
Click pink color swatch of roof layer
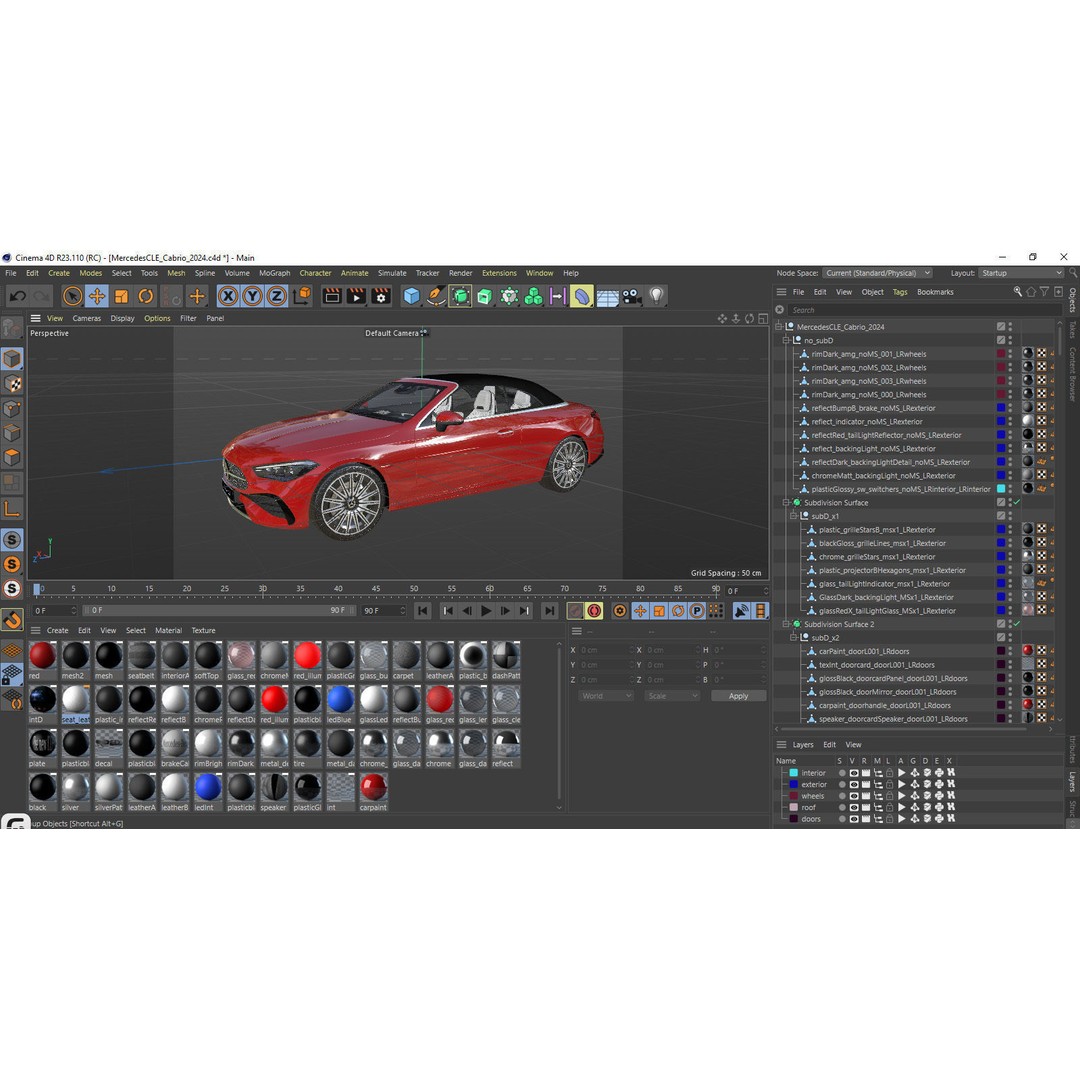(793, 807)
